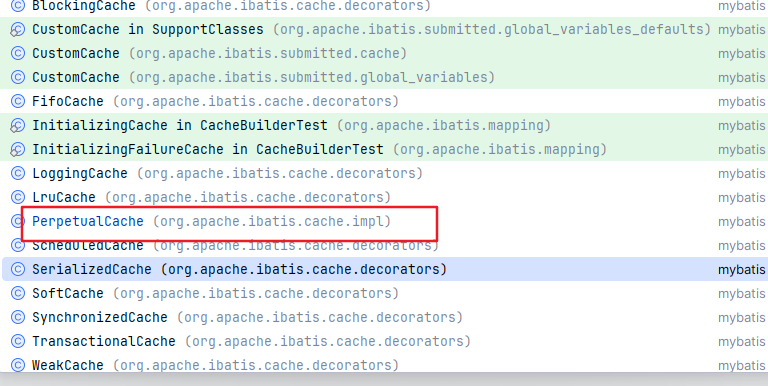Click the class icon of SerializedCache
This screenshot has height=386, width=768.
[x=18, y=269]
